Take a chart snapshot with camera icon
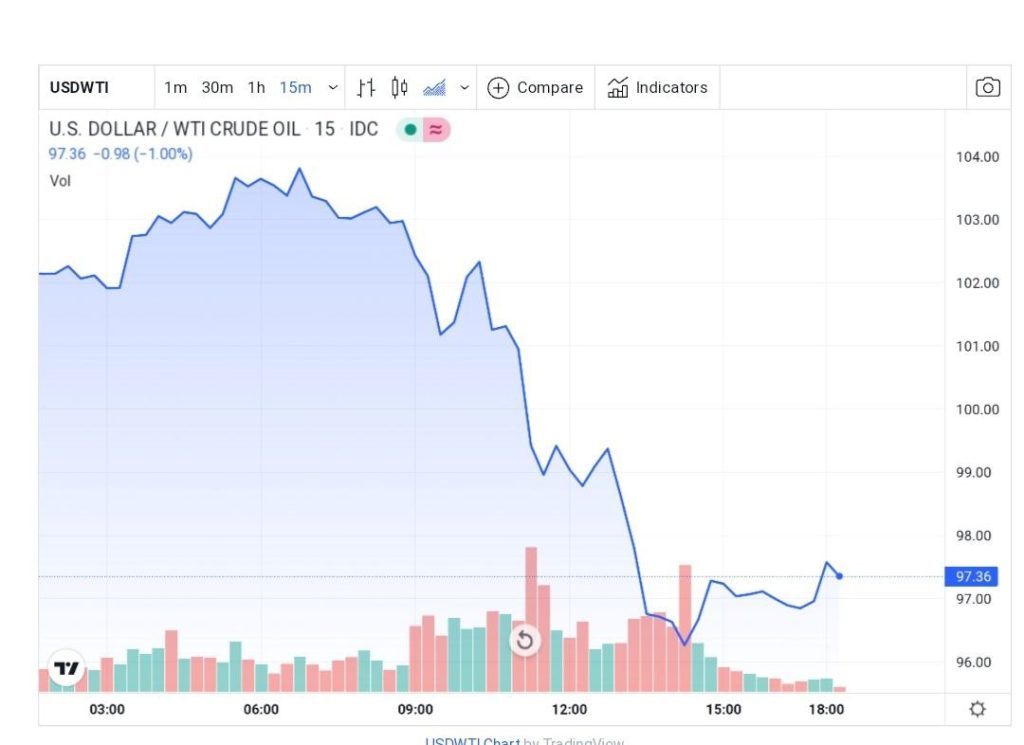This screenshot has height=745, width=1024. (x=987, y=87)
